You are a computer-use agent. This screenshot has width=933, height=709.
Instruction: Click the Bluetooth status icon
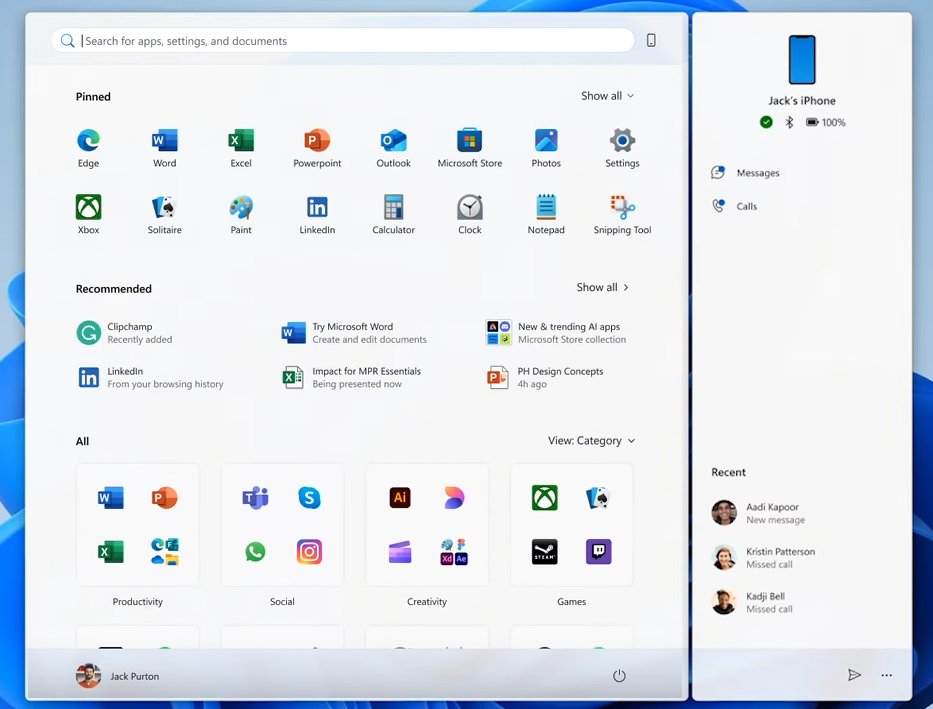(789, 122)
